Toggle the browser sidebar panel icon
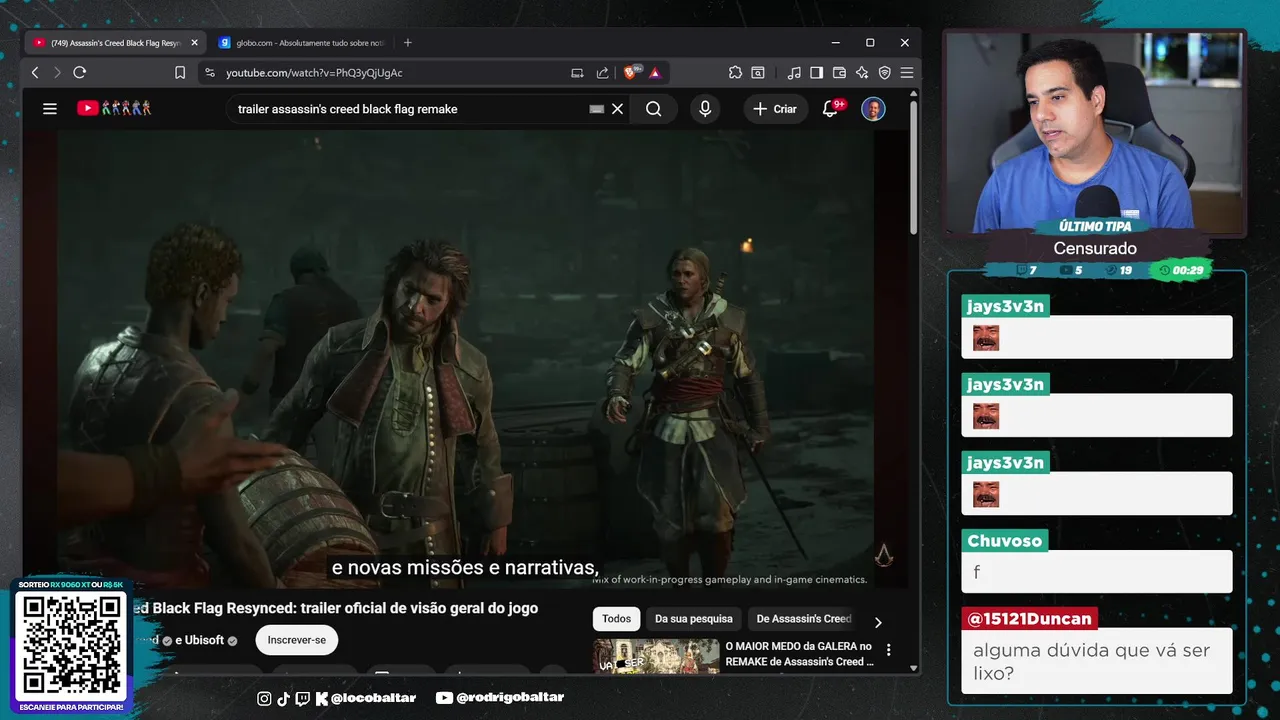Screen dimensions: 1280x720 [x=816, y=72]
